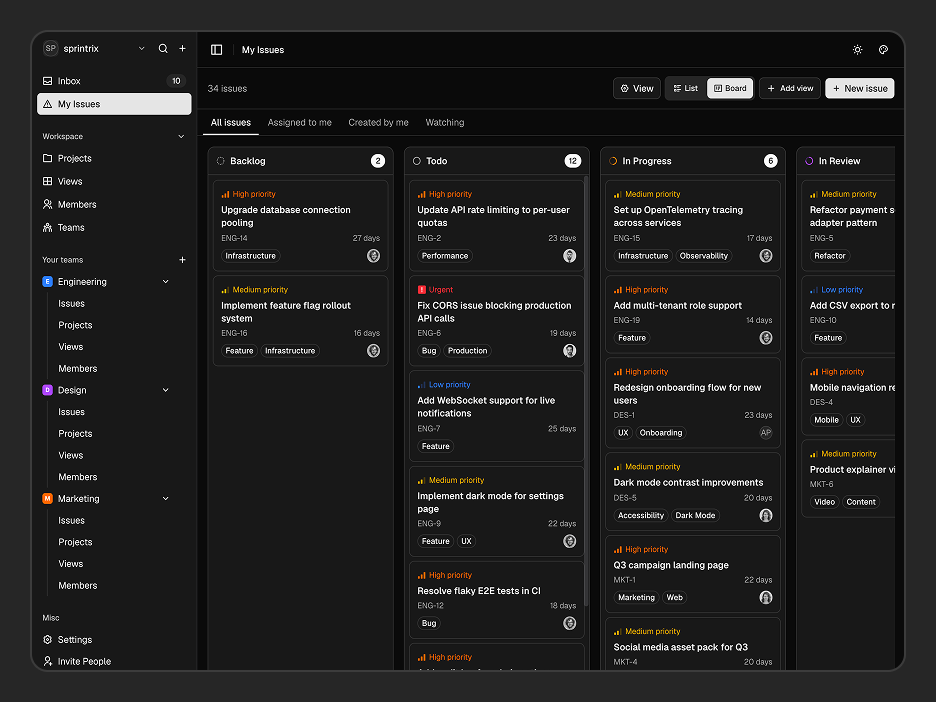Screen dimensions: 936x702
Task: Click Add view button
Action: click(x=790, y=88)
